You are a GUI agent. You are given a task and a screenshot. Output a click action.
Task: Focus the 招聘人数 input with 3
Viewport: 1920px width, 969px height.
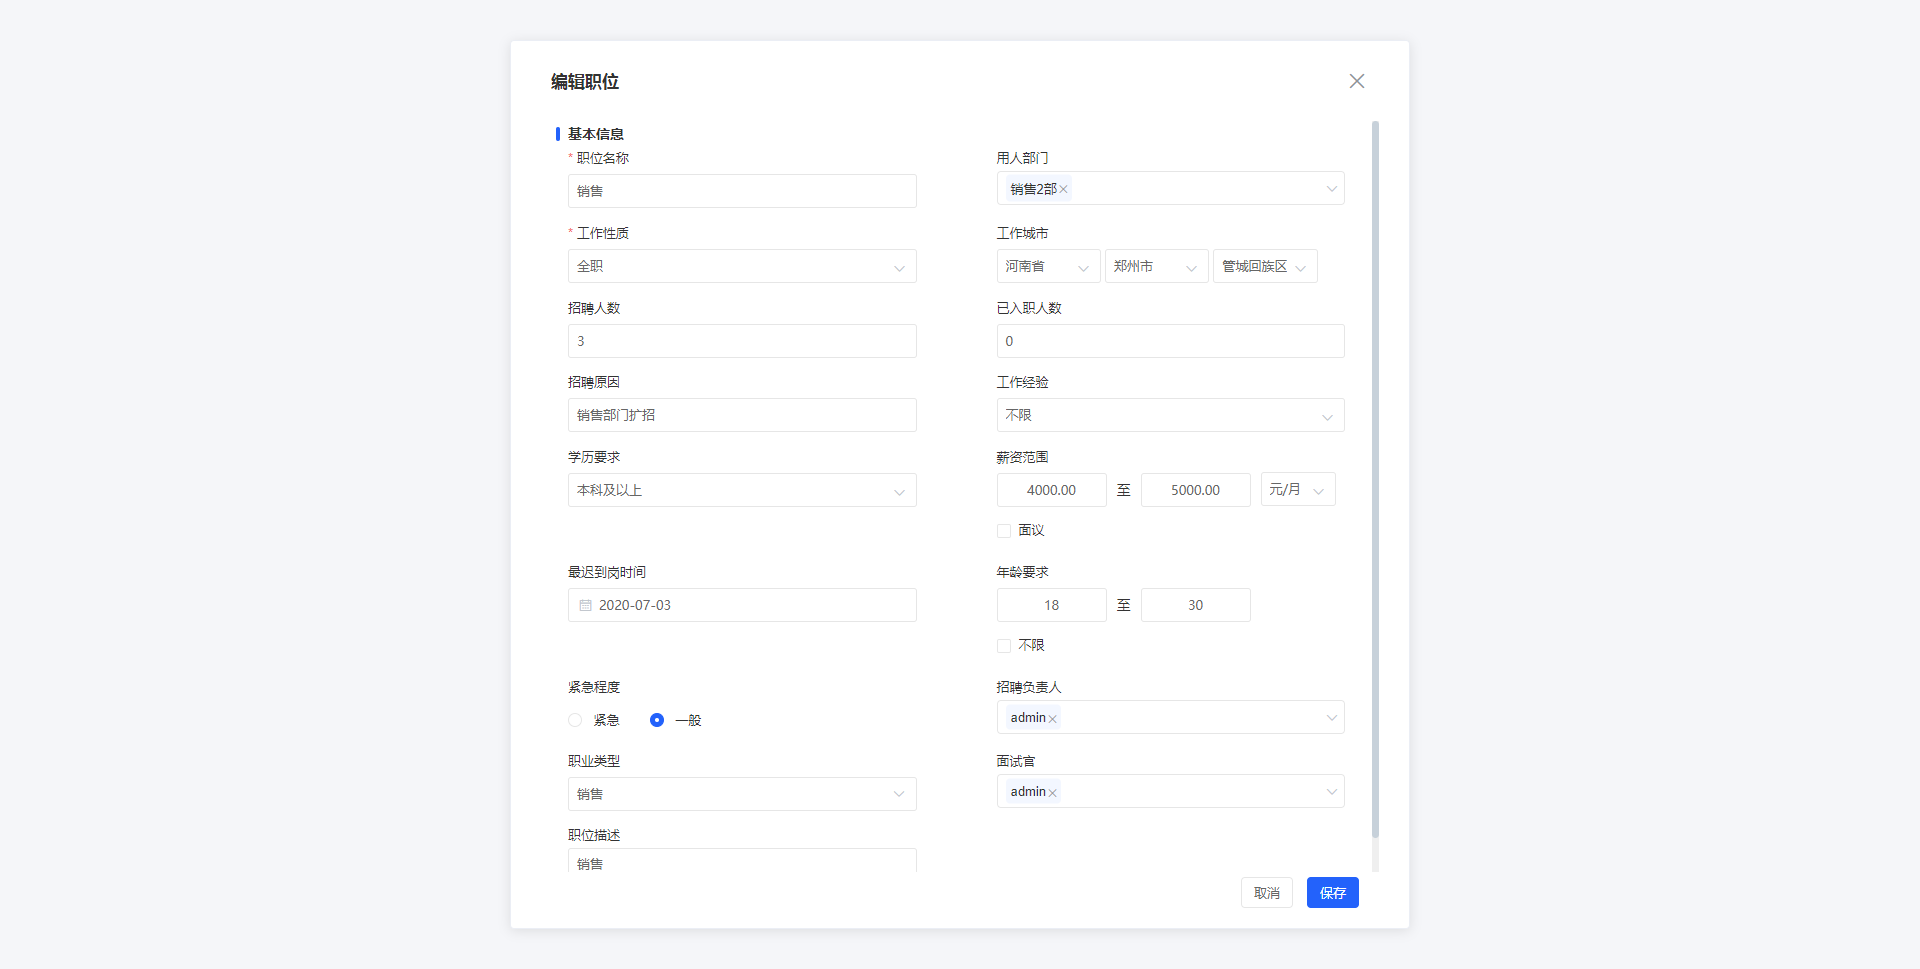click(x=742, y=341)
